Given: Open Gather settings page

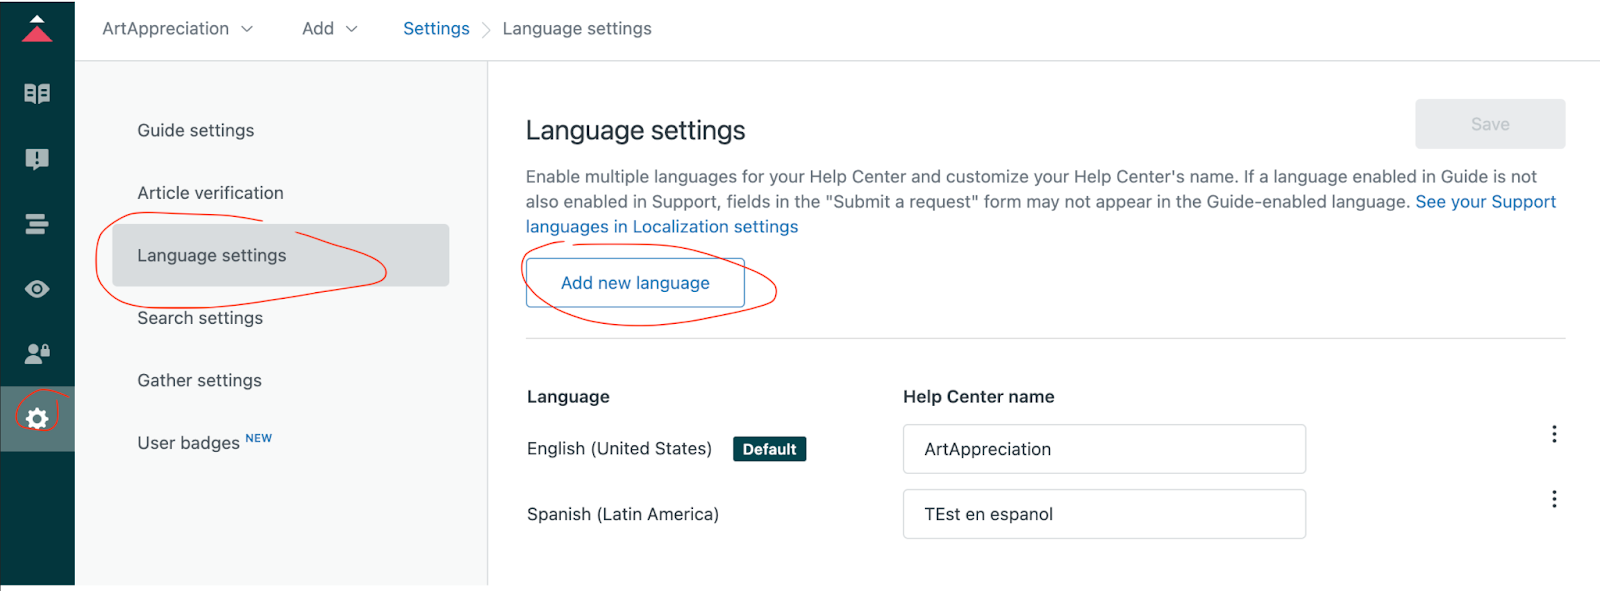Looking at the screenshot, I should pos(199,380).
